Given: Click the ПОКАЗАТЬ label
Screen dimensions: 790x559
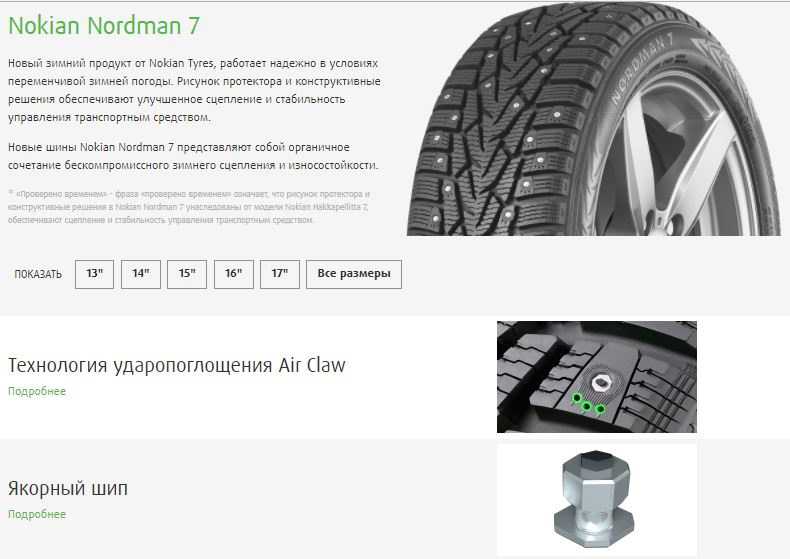Looking at the screenshot, I should click(x=38, y=274).
